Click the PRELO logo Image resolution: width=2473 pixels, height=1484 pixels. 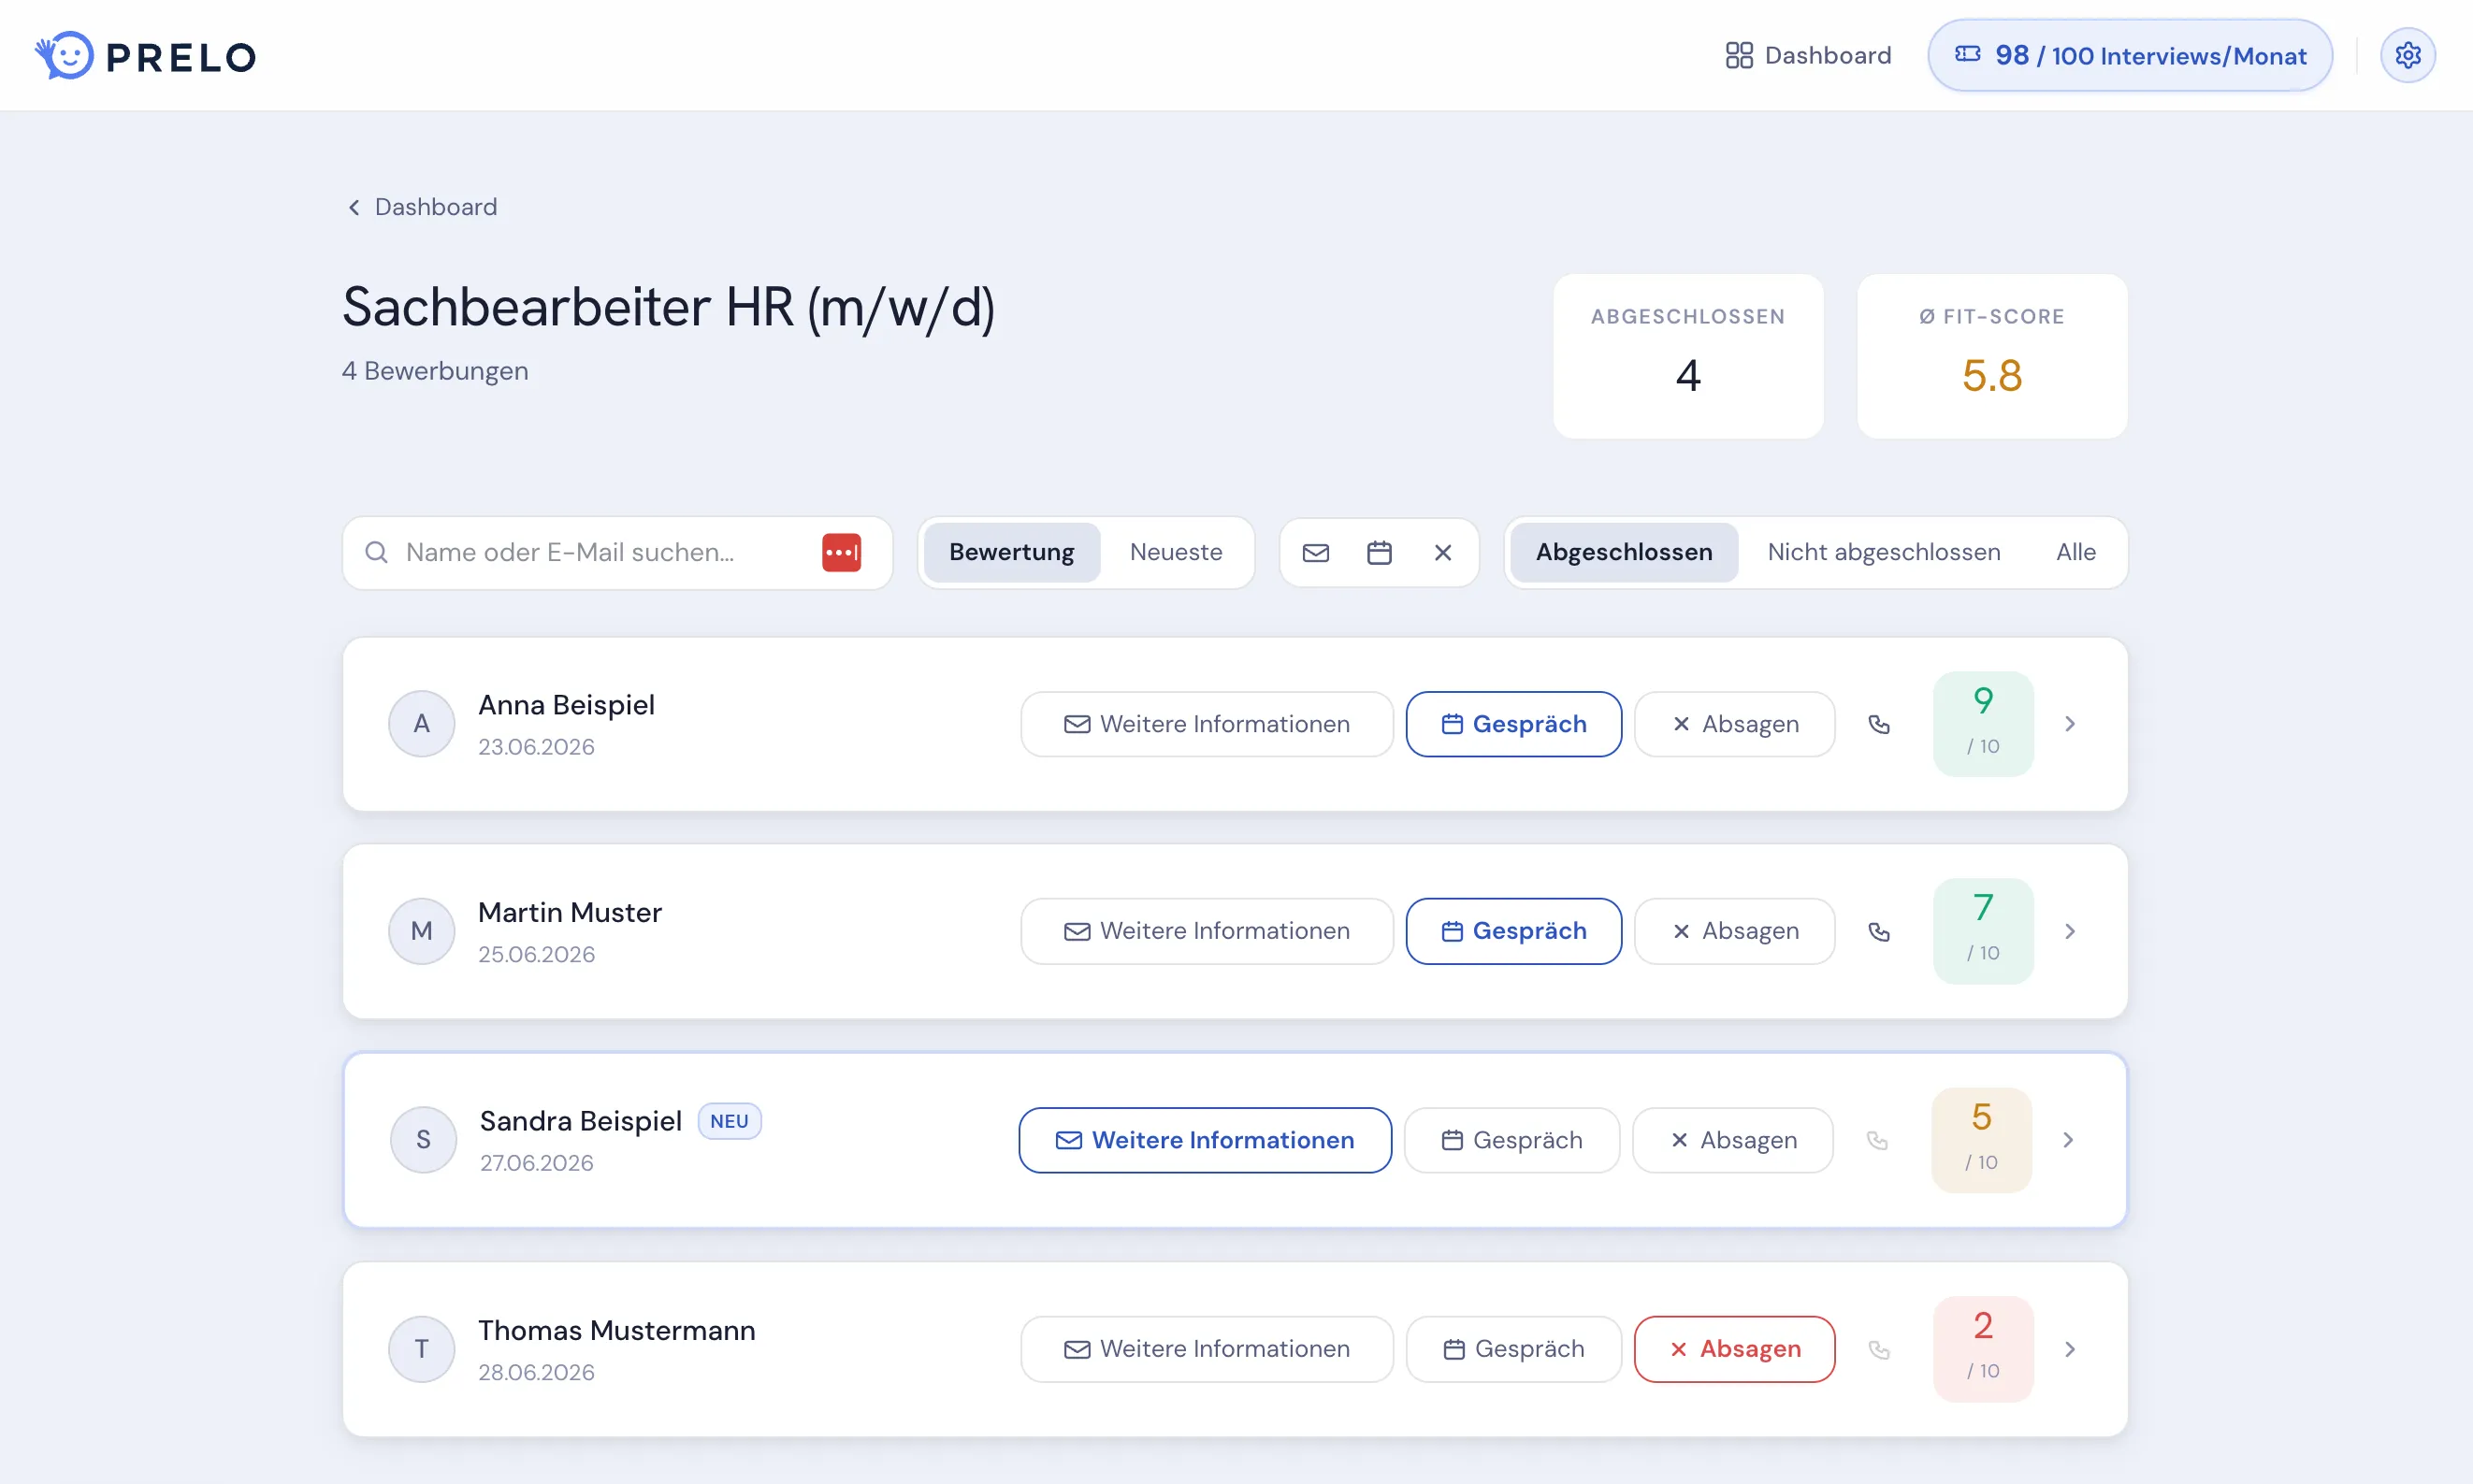[x=146, y=56]
